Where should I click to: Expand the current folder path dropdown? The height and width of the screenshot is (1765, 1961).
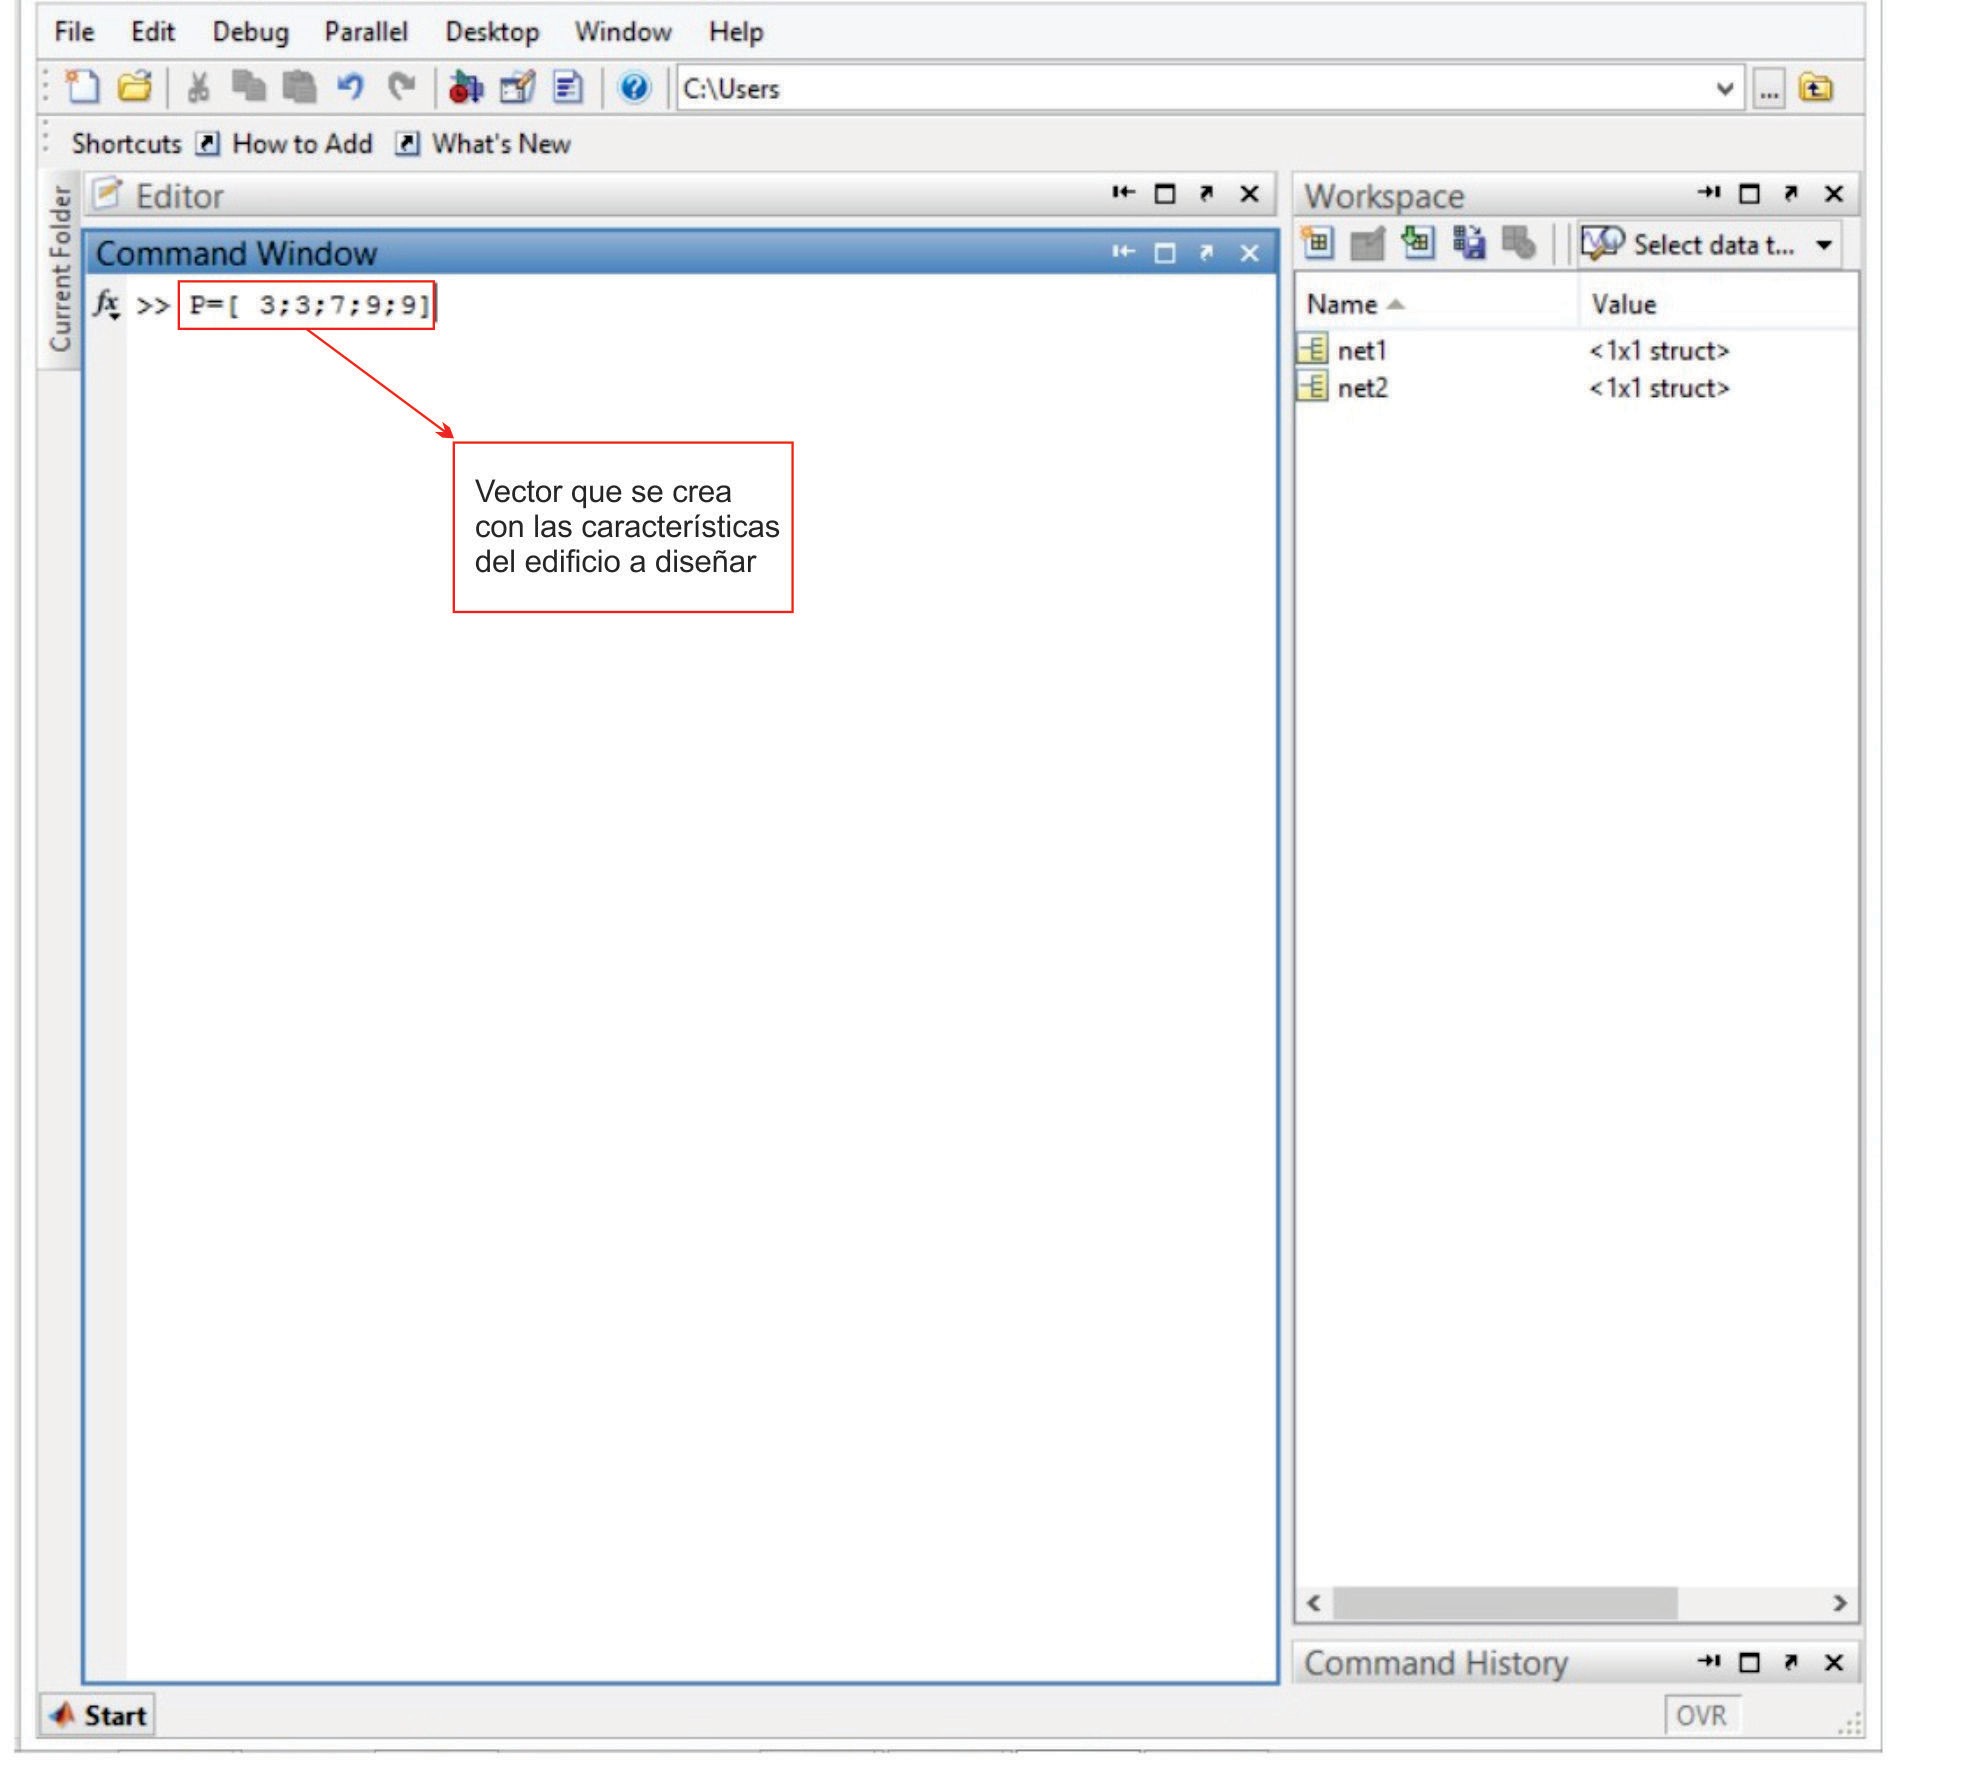coord(1724,88)
